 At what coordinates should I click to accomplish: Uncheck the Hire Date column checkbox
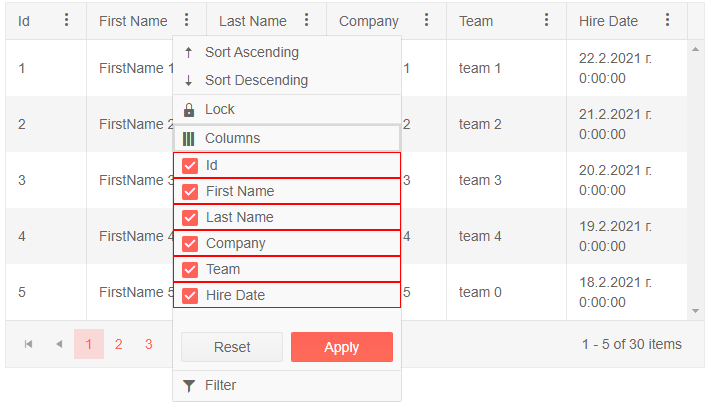(x=190, y=295)
